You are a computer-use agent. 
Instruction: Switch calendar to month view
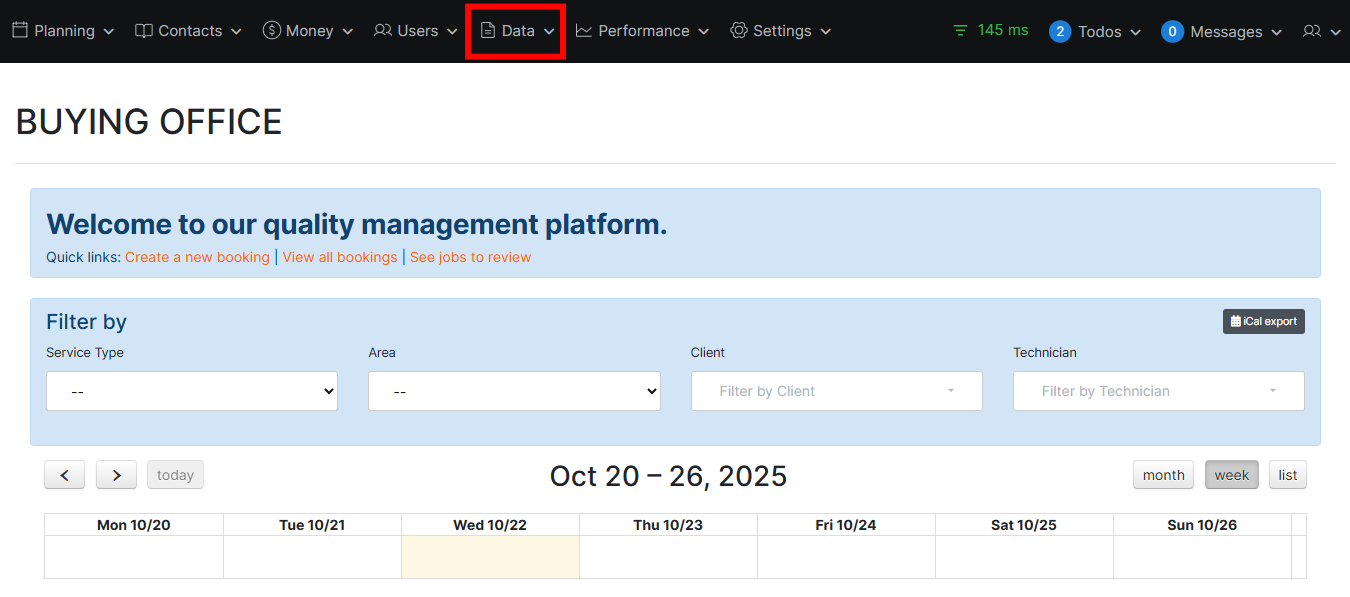1163,475
